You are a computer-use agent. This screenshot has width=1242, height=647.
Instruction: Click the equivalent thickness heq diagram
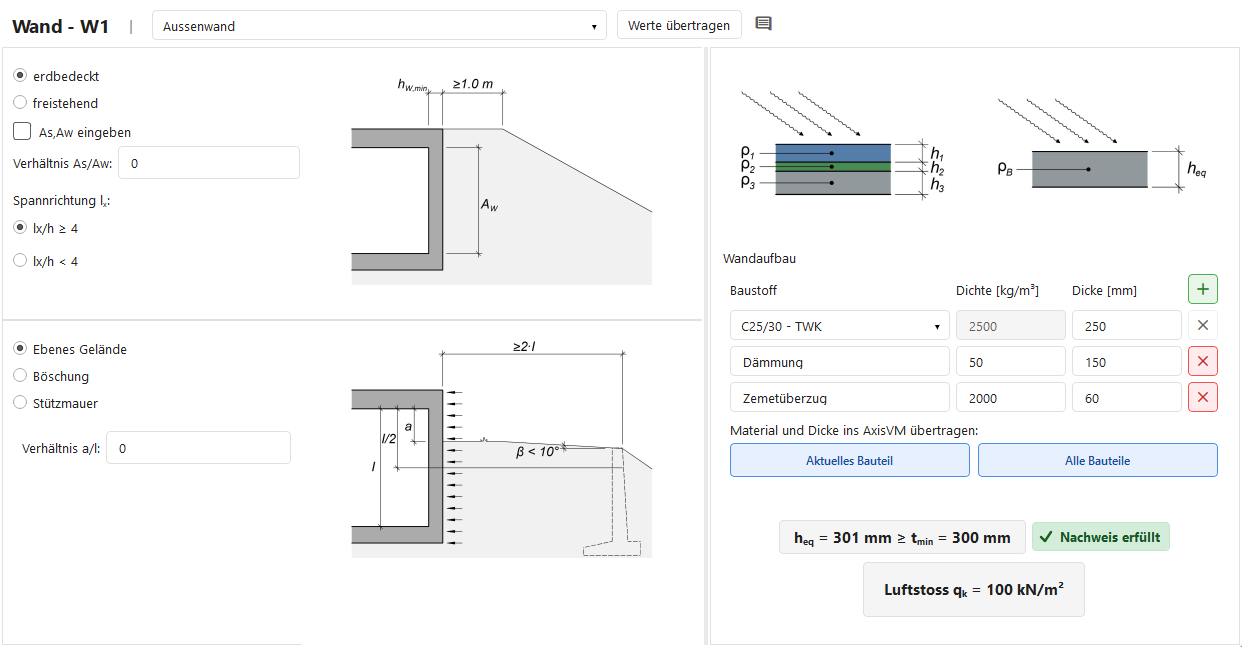(1102, 147)
